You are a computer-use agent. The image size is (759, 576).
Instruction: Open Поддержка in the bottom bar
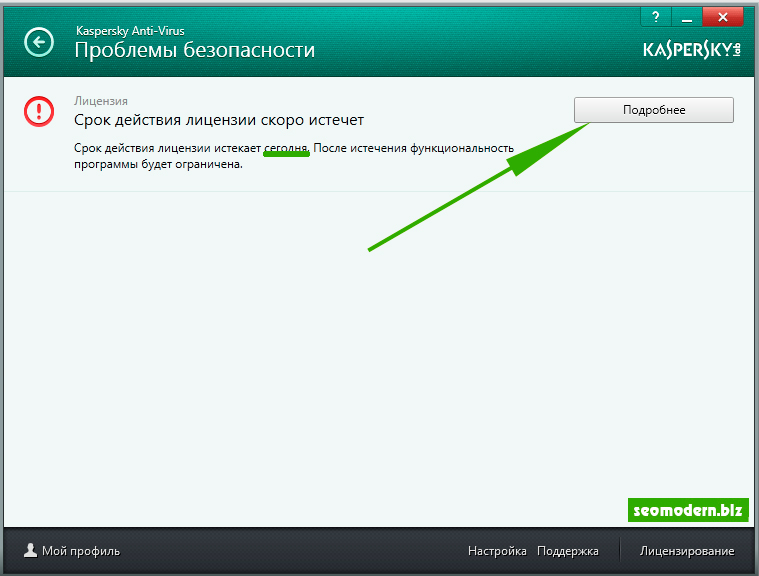click(567, 551)
